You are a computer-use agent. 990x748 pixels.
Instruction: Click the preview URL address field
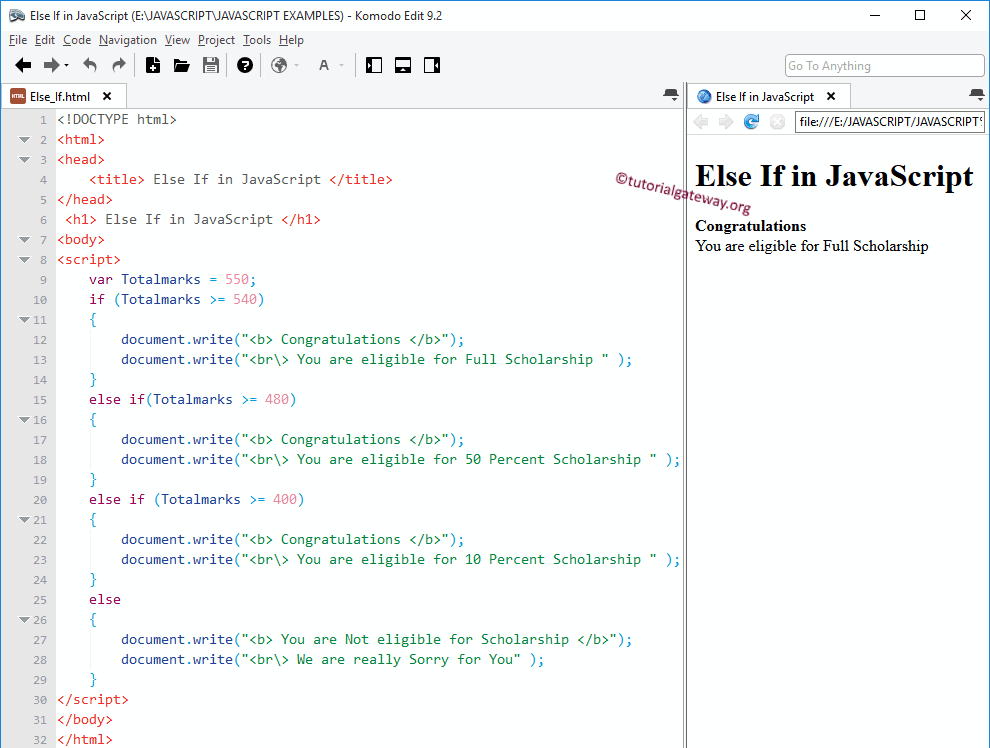click(x=889, y=122)
